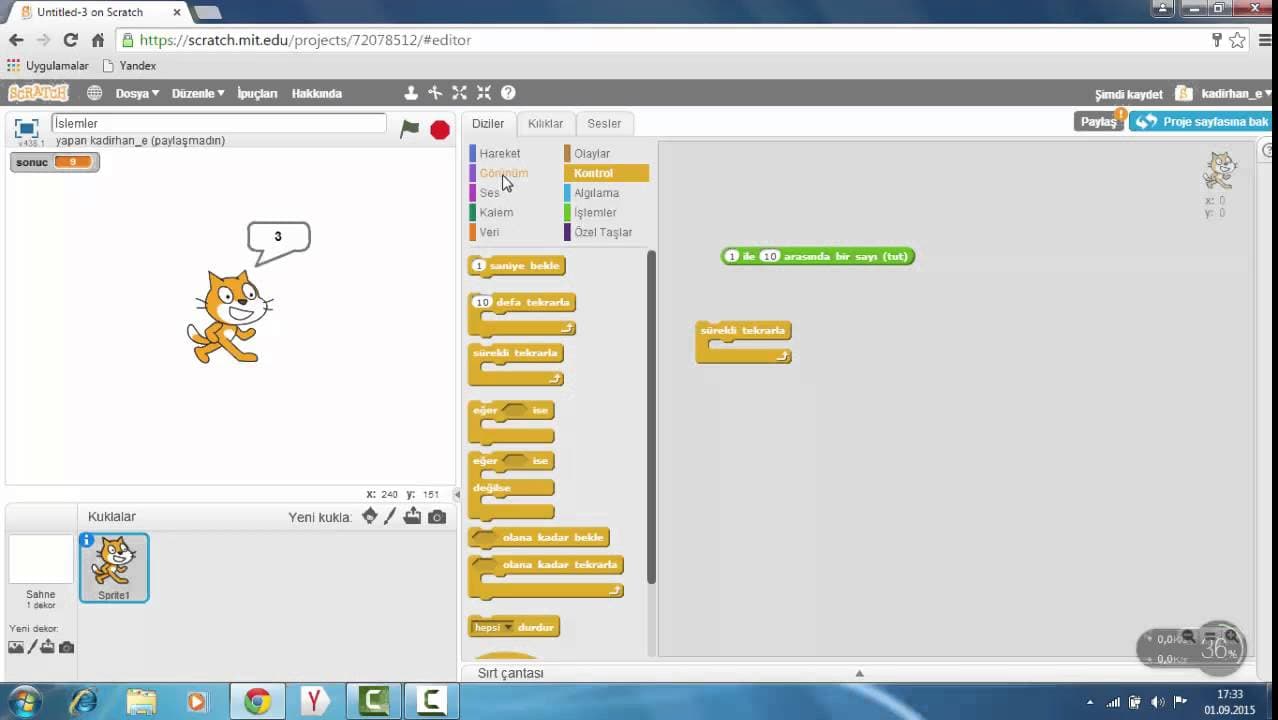Switch to Kılıklar tab
1278x720 pixels.
(545, 124)
